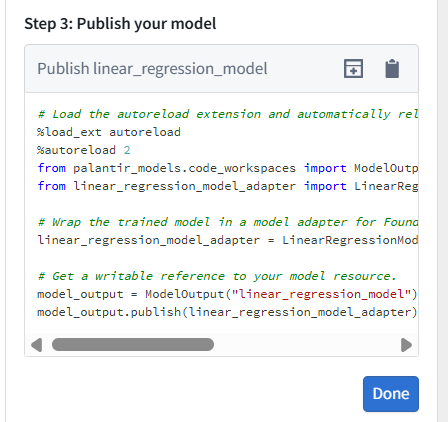Image resolution: width=448 pixels, height=422 pixels.
Task: Click the 'Publish linear_regression_model' snippet title
Action: [x=152, y=69]
